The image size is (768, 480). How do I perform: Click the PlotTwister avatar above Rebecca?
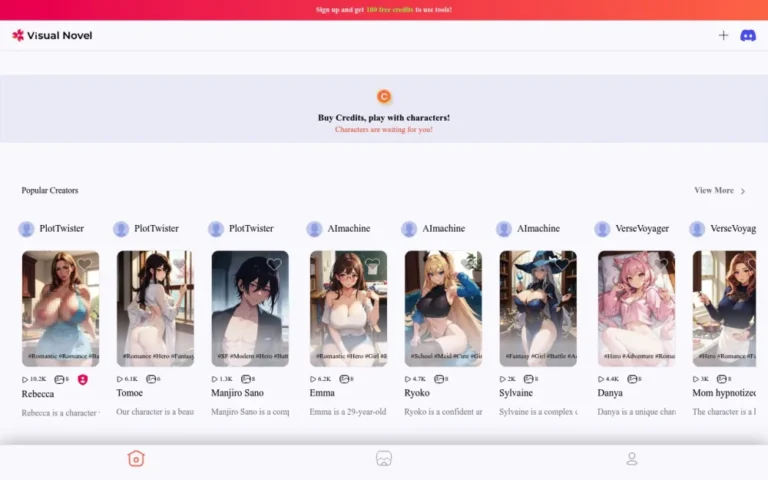(26, 229)
